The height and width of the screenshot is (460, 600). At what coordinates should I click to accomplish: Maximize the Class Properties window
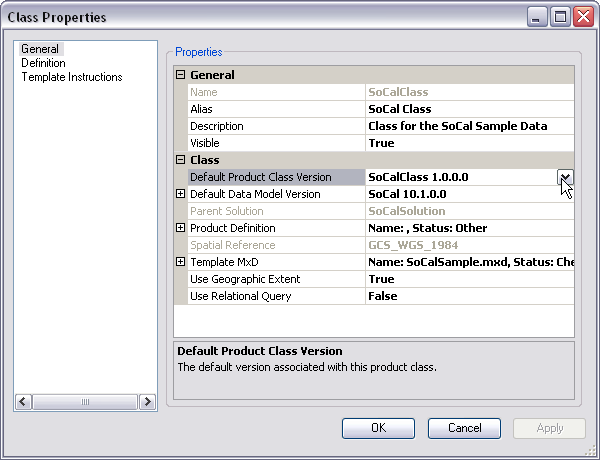point(560,16)
